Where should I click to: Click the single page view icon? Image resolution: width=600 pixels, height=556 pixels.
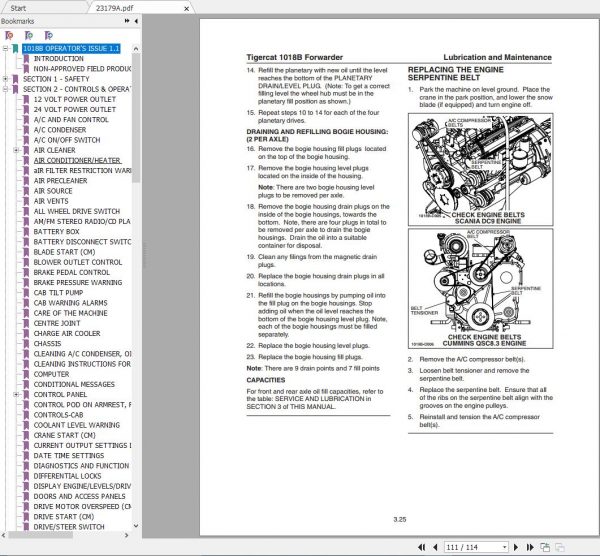pyautogui.click(x=545, y=547)
